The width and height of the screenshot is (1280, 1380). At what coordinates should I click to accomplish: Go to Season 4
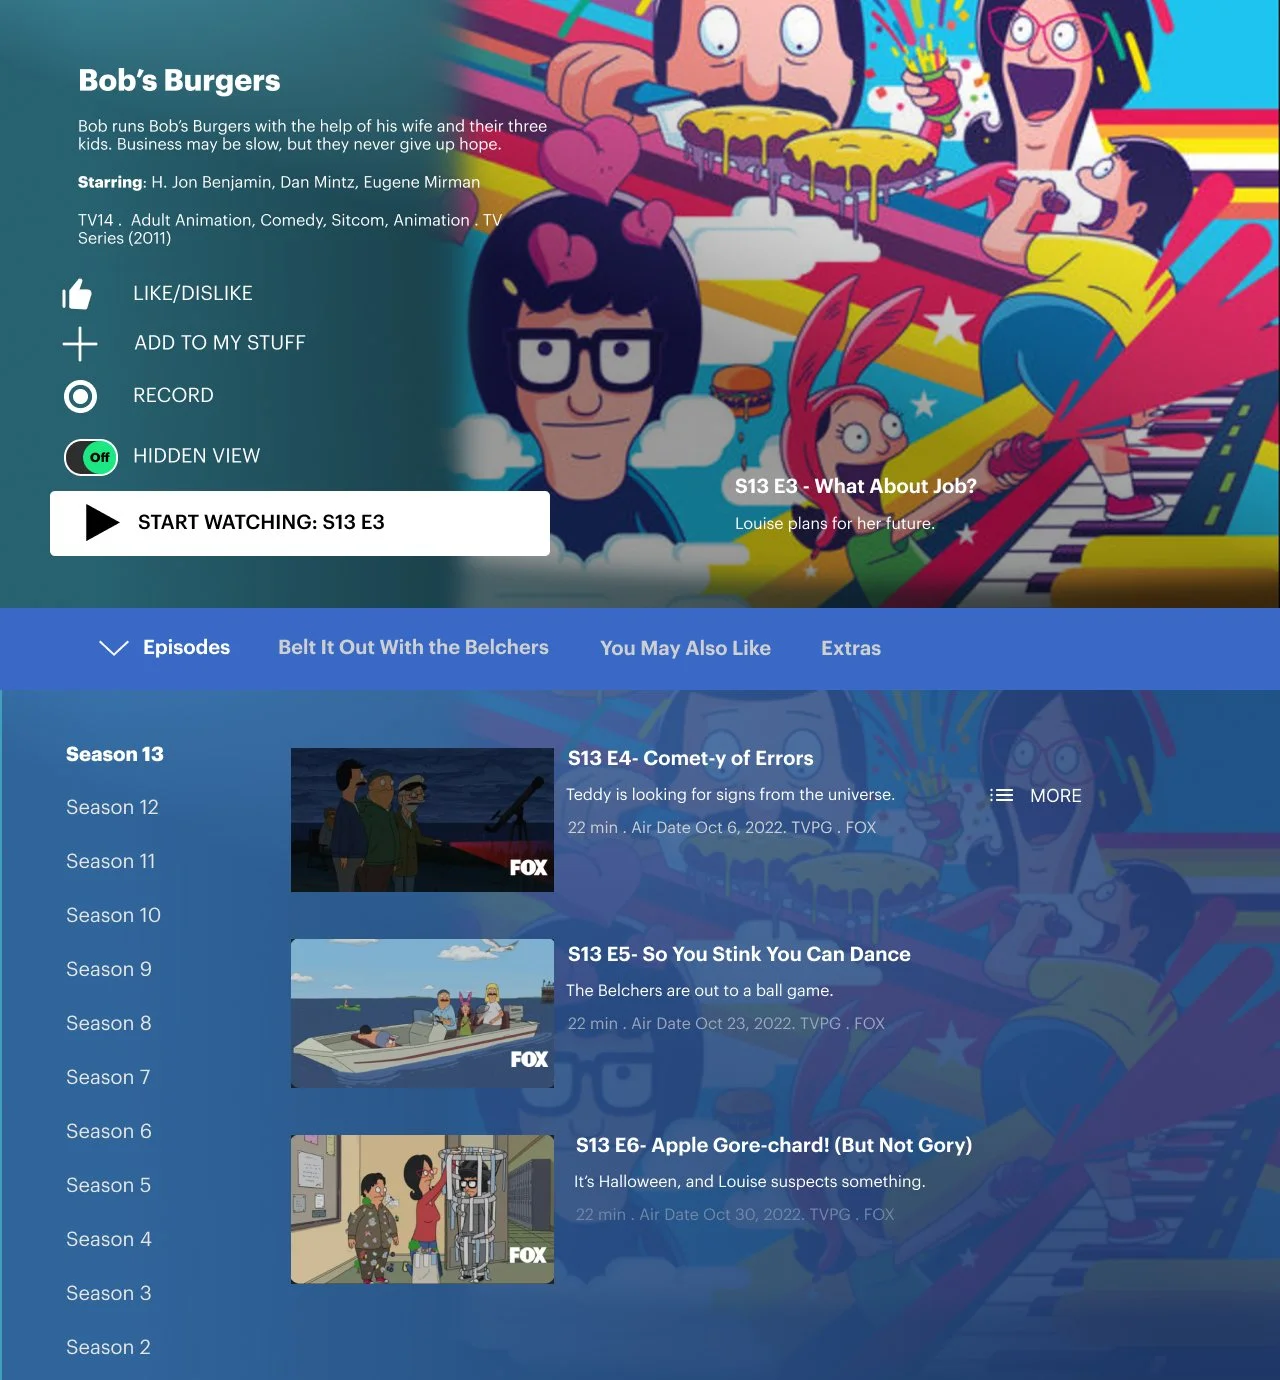[x=109, y=1239]
